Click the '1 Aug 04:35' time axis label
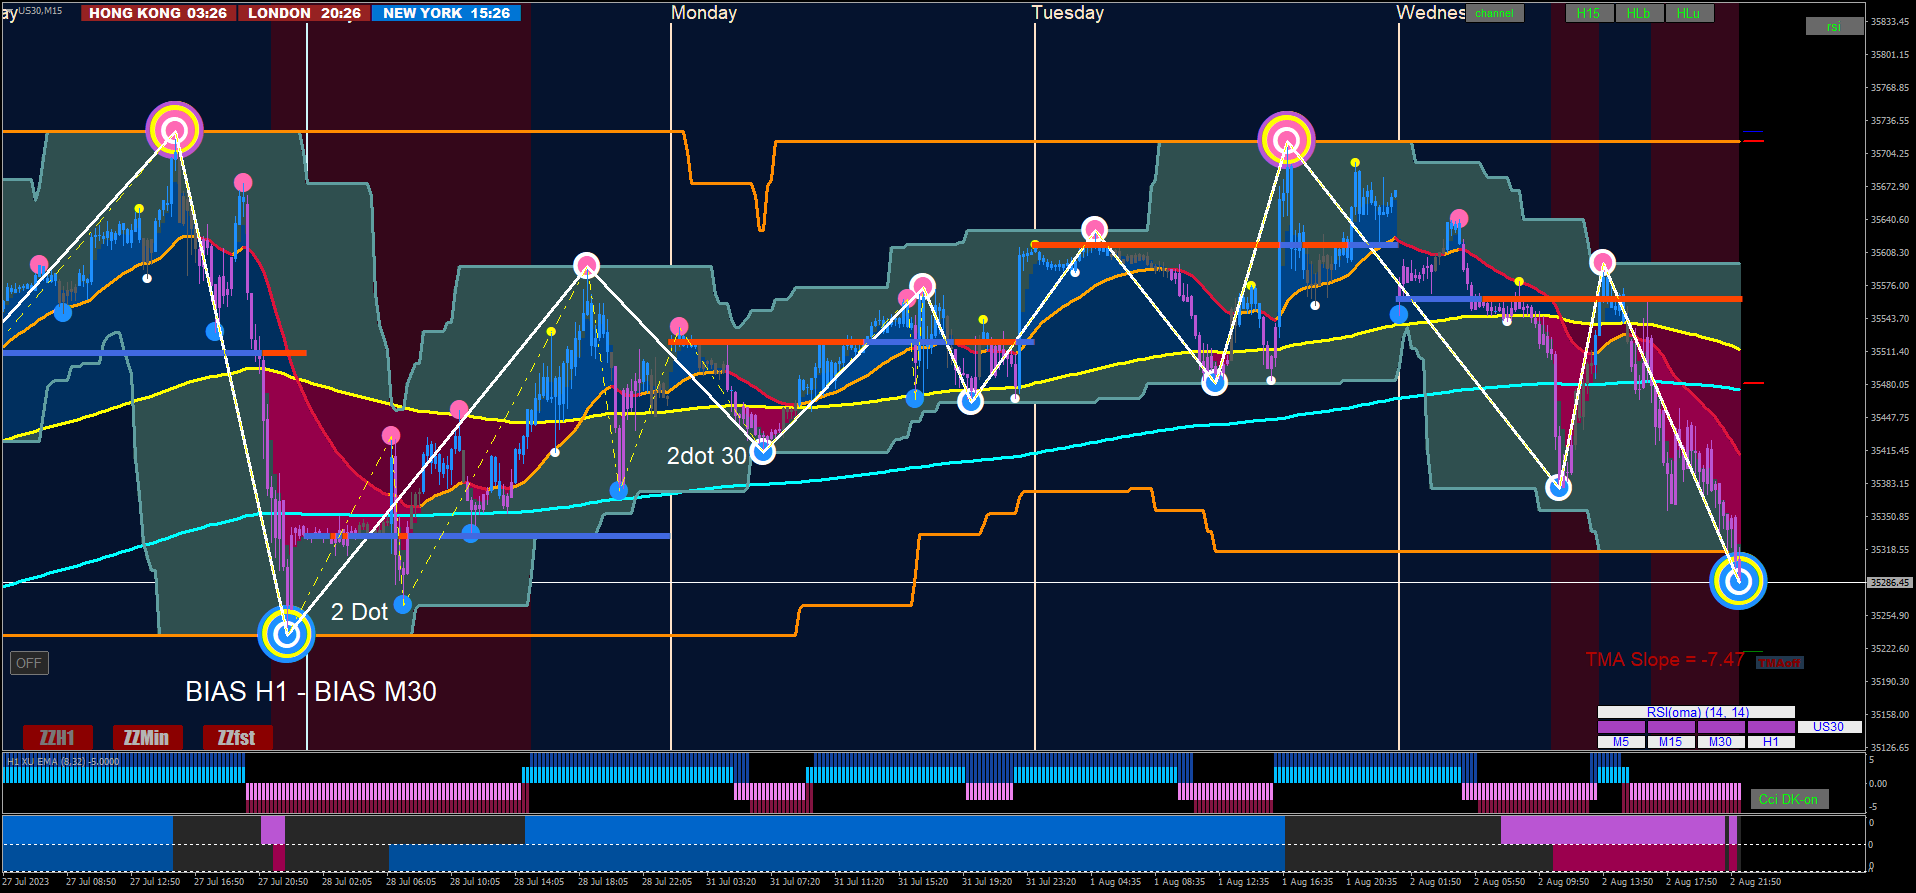The height and width of the screenshot is (893, 1916). pyautogui.click(x=1115, y=882)
